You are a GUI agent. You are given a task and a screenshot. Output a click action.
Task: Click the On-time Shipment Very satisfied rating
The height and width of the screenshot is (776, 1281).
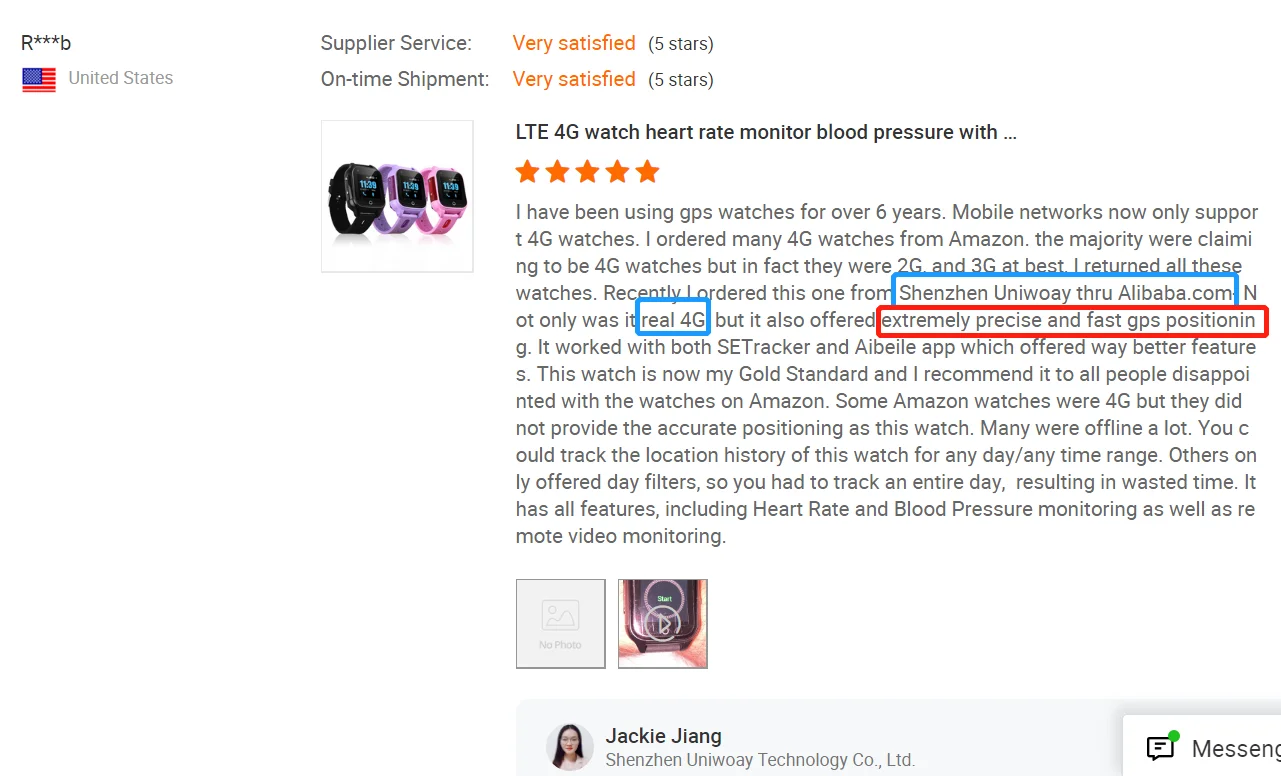tap(574, 79)
